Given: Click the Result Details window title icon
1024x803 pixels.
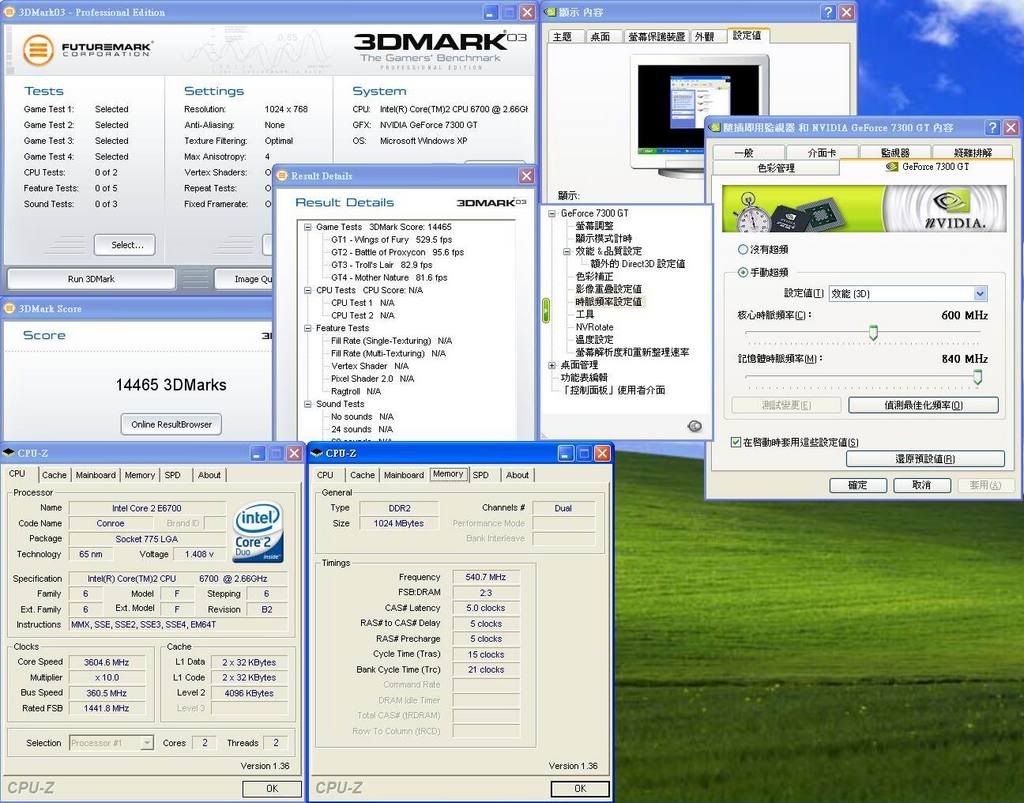Looking at the screenshot, I should coord(282,176).
